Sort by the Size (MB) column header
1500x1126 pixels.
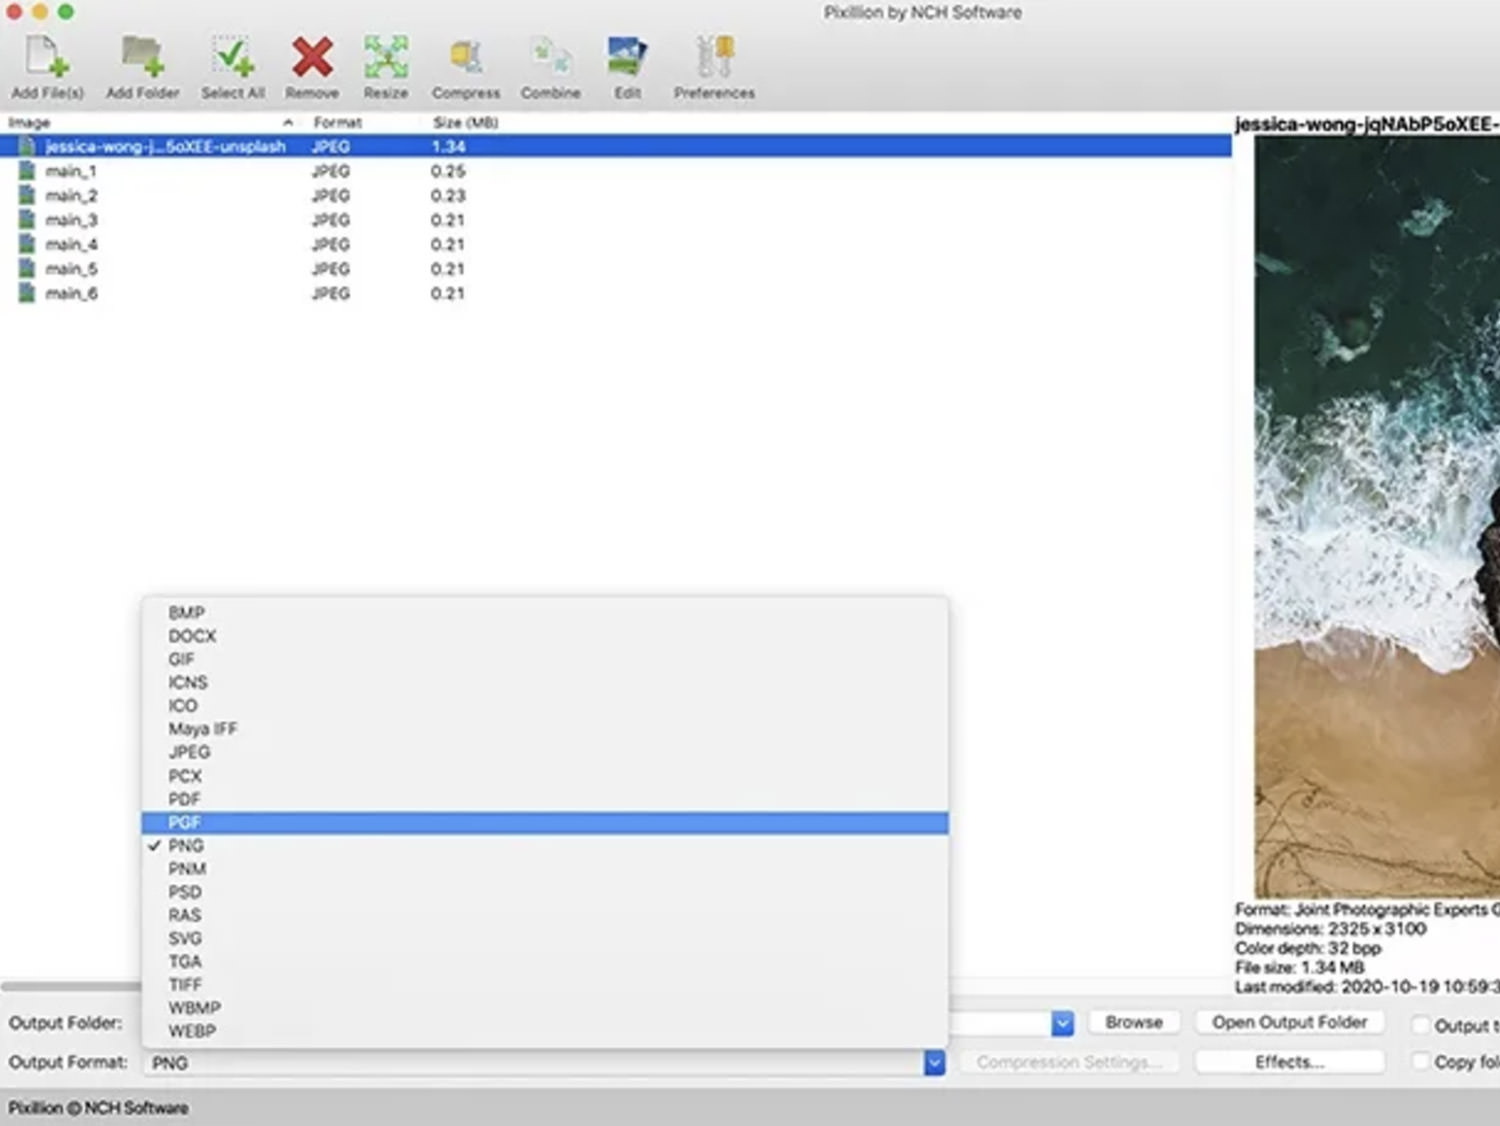[x=465, y=122]
